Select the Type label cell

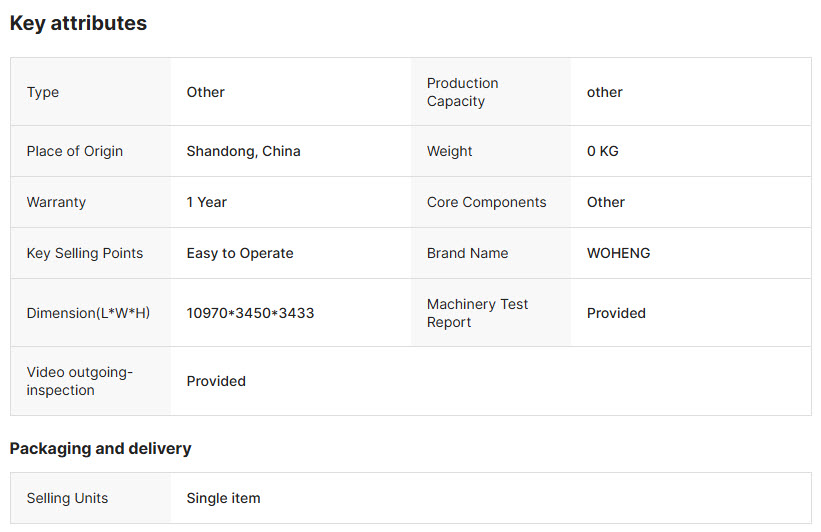tap(91, 92)
